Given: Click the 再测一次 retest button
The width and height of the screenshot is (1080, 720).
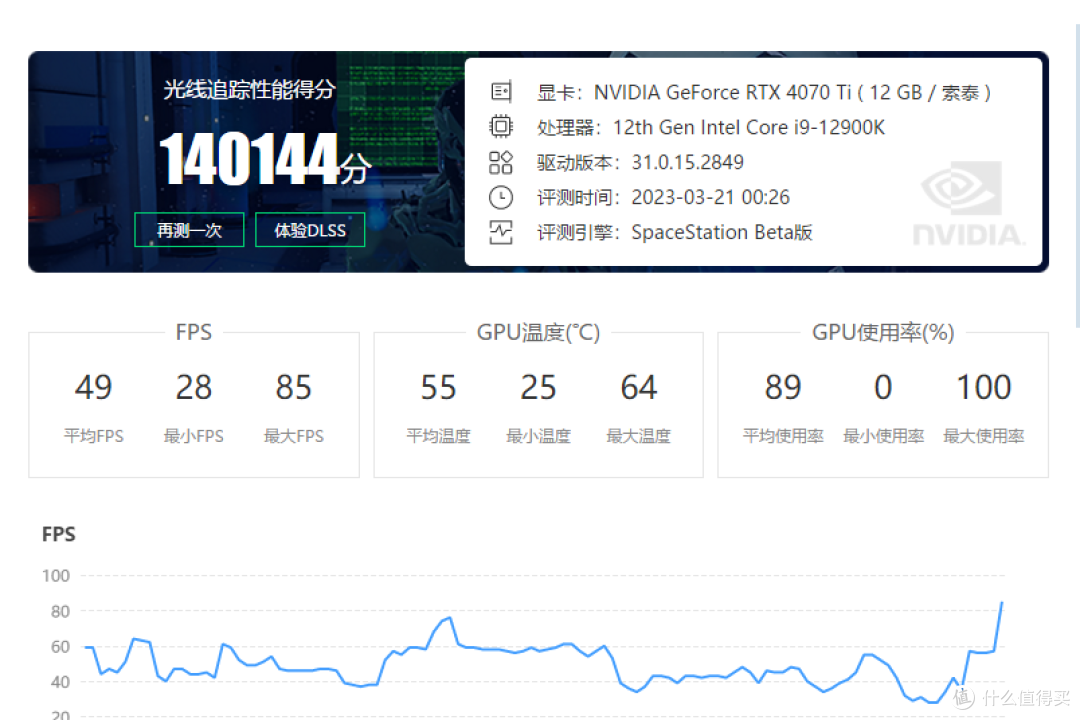Looking at the screenshot, I should 189,230.
